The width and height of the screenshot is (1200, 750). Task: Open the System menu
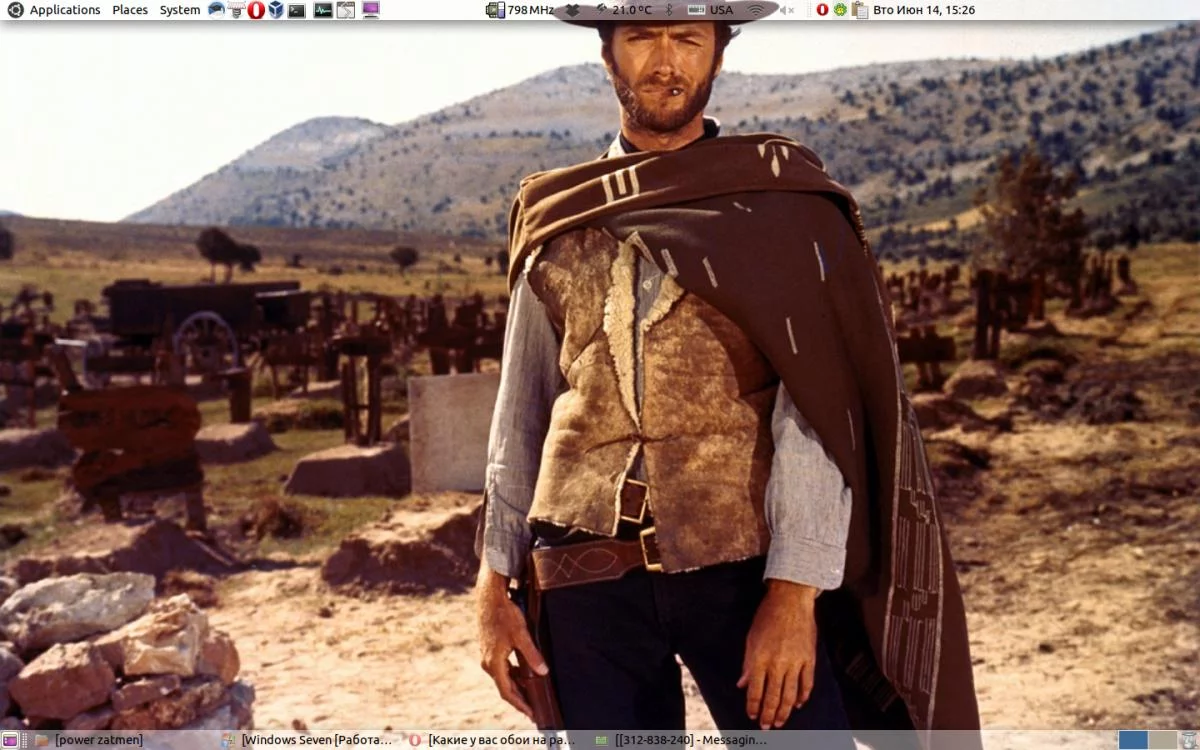tap(180, 10)
